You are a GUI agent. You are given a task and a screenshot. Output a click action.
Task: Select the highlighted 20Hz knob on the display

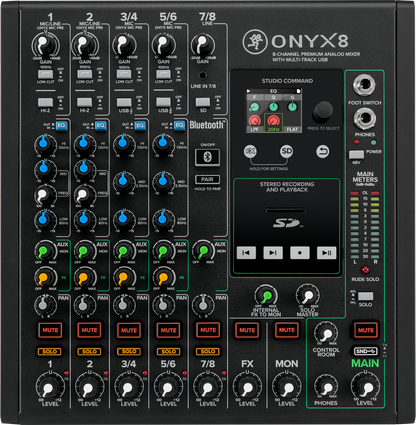(x=273, y=120)
